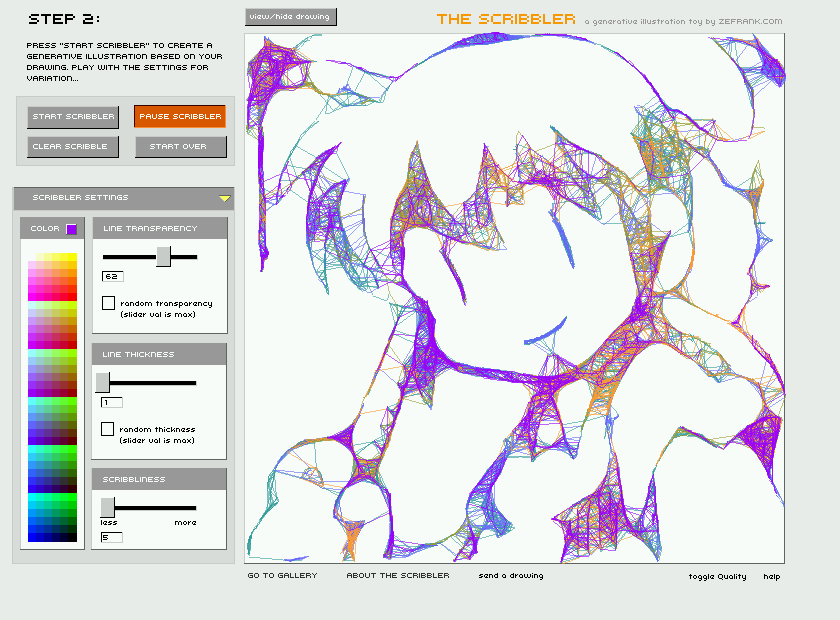Click the 'random thickness' label text
Viewport: 840px width, 620px height.
coord(157,429)
